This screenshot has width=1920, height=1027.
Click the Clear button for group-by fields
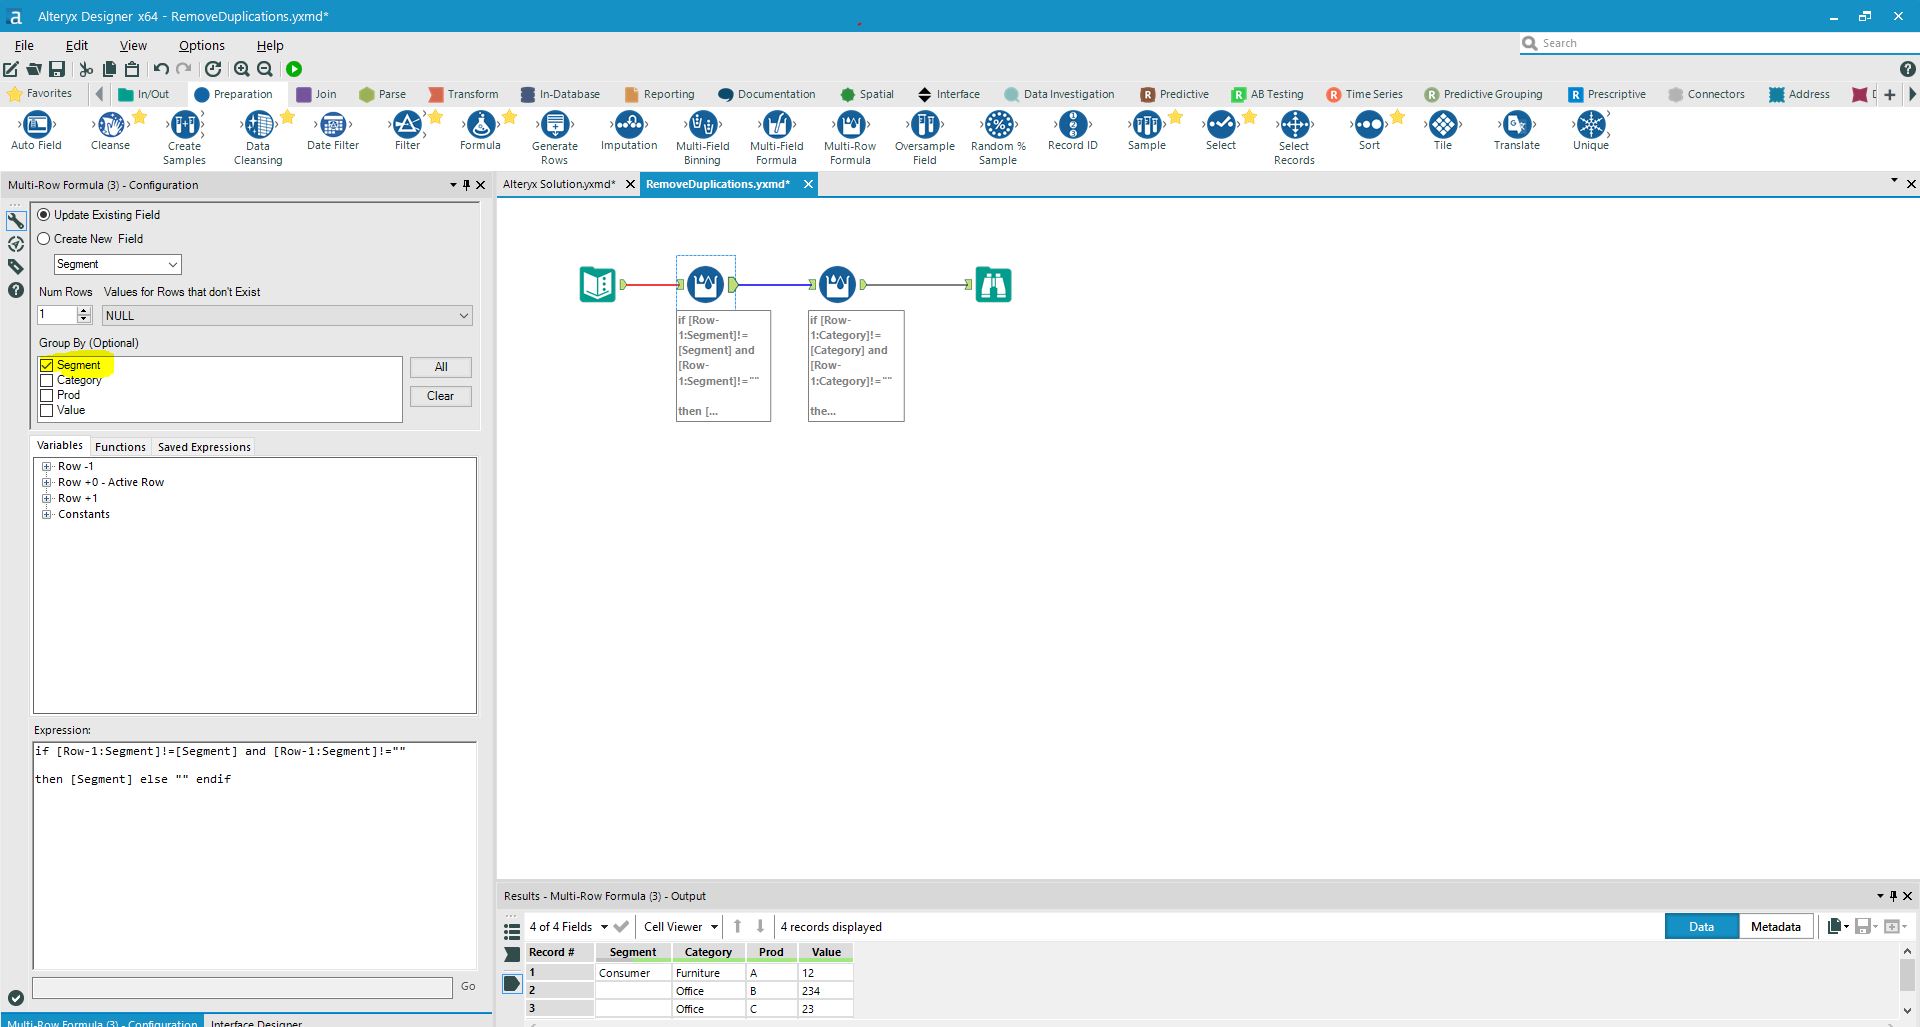pyautogui.click(x=440, y=396)
